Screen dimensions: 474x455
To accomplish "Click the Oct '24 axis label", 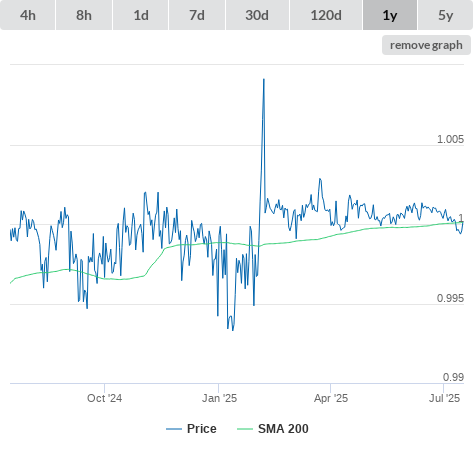I will coord(104,398).
